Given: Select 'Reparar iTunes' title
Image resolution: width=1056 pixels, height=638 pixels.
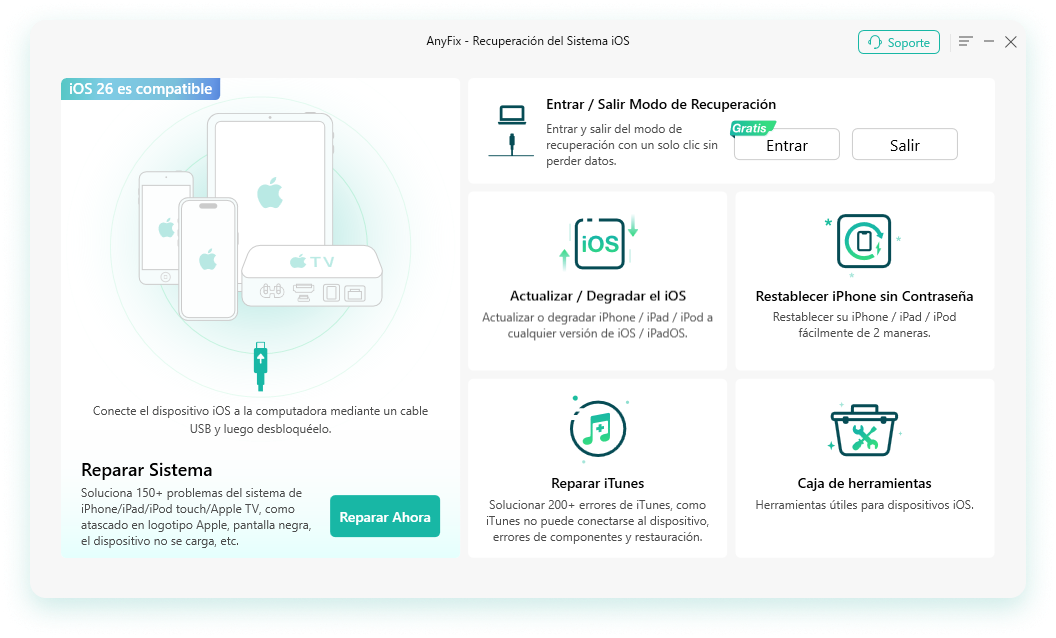Looking at the screenshot, I should [x=597, y=483].
